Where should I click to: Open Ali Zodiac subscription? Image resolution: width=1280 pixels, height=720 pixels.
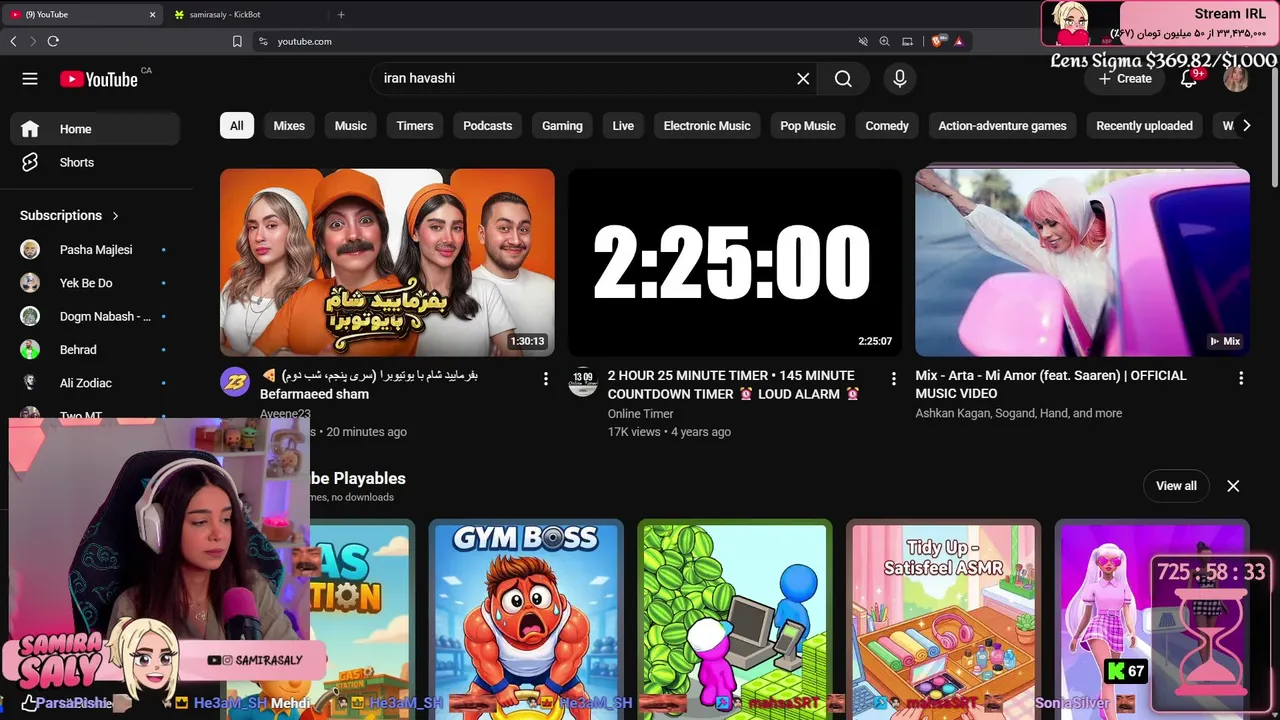pyautogui.click(x=95, y=383)
